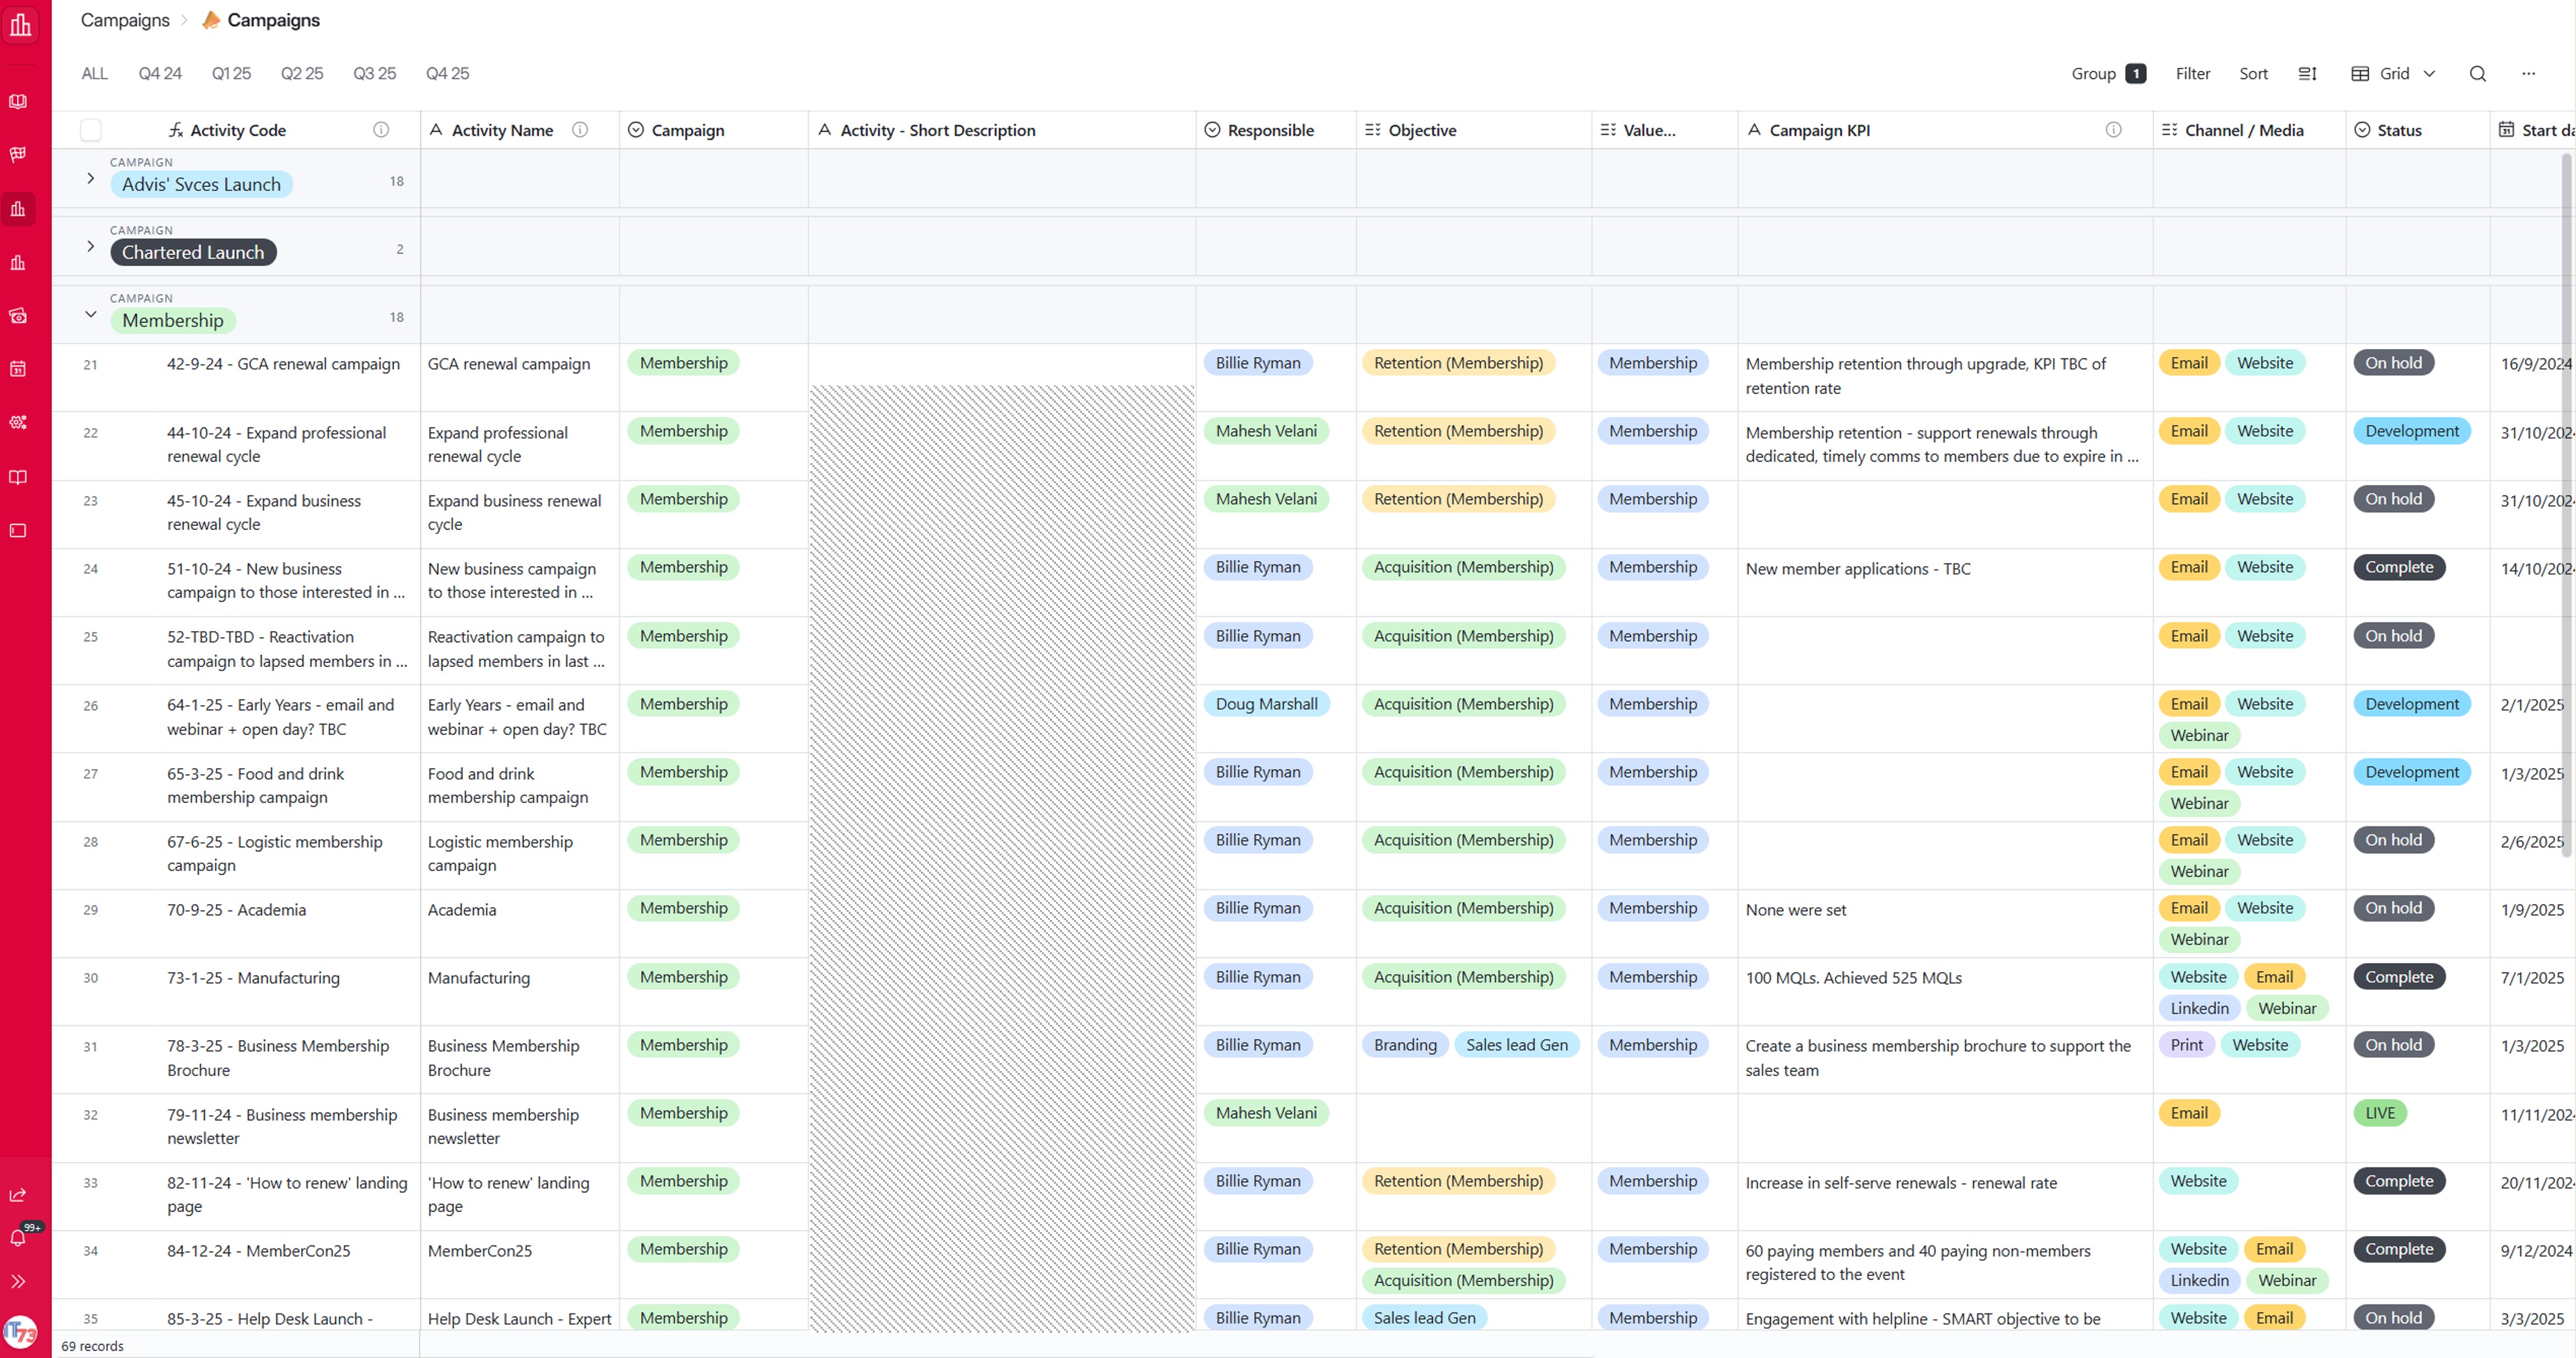Click the Filter button

point(2192,73)
